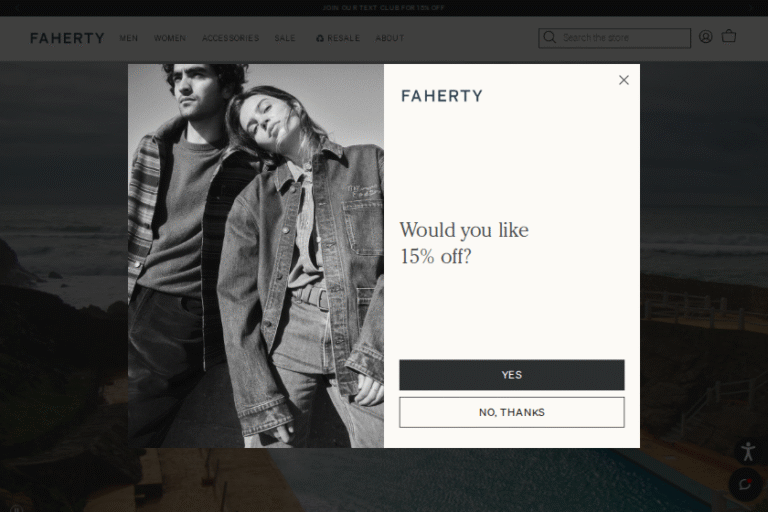Viewport: 768px width, 512px height.
Task: Decline with the NO, THANKS button
Action: [511, 412]
